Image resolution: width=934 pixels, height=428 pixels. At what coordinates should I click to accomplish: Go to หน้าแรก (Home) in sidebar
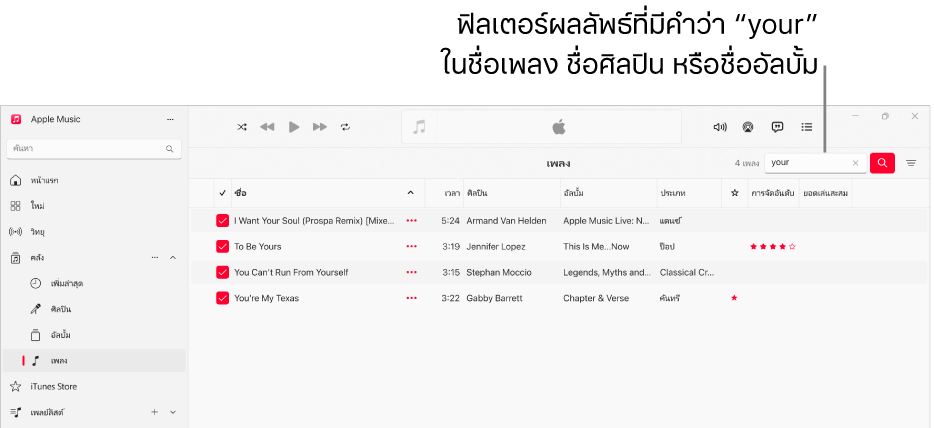(x=94, y=180)
